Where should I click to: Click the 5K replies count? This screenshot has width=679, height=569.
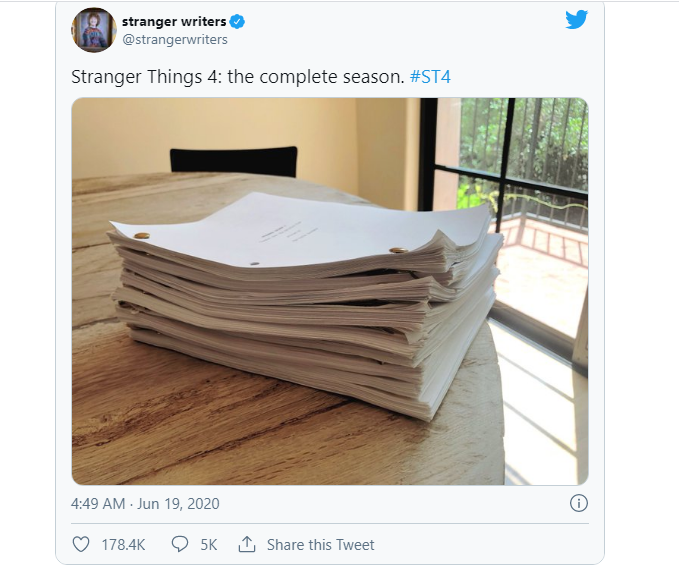(209, 544)
